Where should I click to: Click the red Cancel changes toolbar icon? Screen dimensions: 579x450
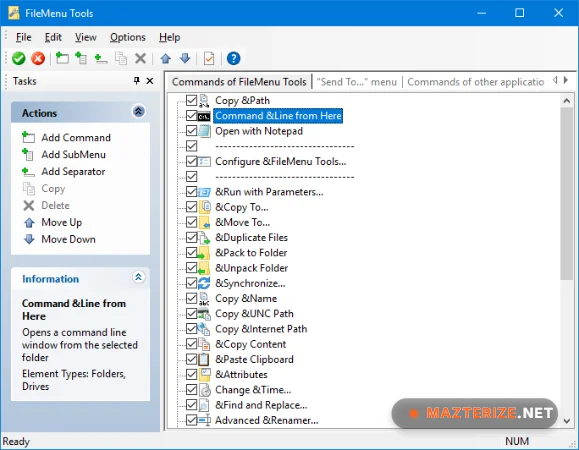(38, 58)
